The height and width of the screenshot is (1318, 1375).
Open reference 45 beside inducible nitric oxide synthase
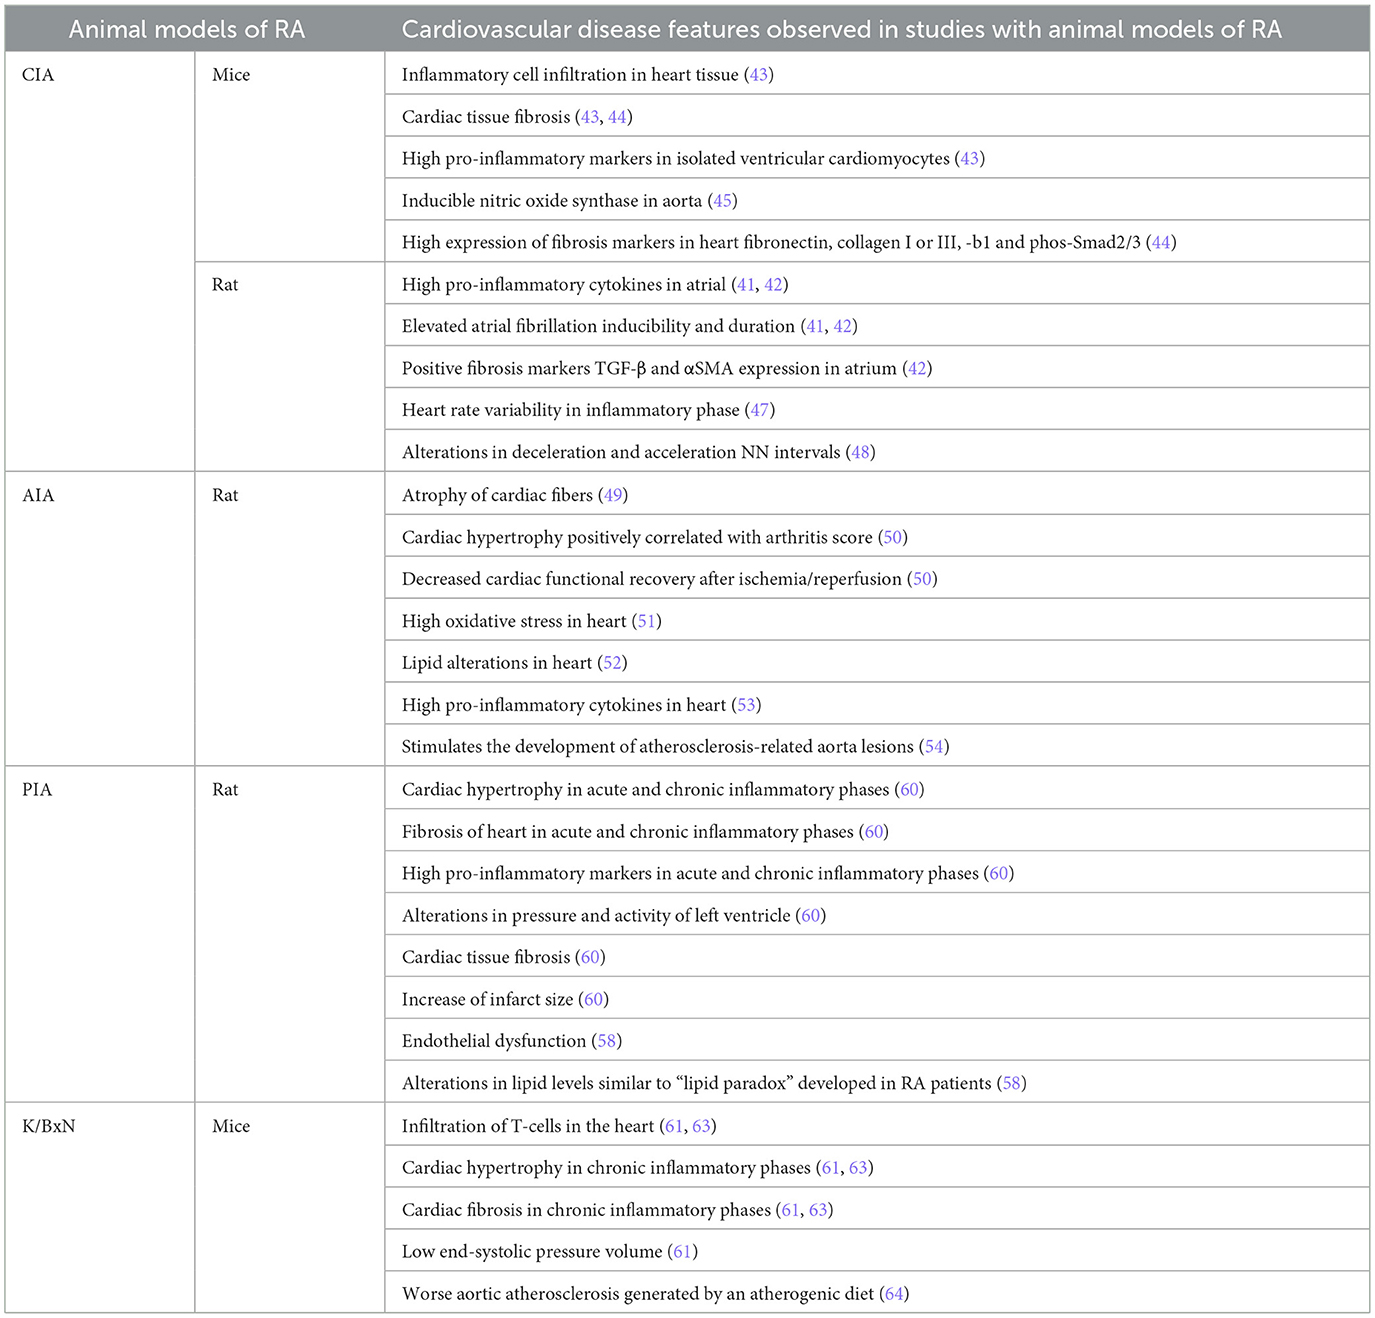coord(723,201)
